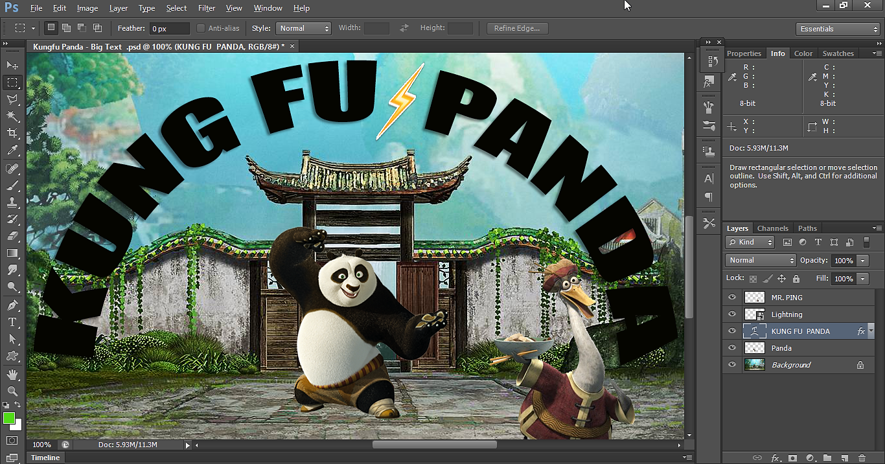The width and height of the screenshot is (886, 466).
Task: Hide the Background layer
Action: point(732,365)
